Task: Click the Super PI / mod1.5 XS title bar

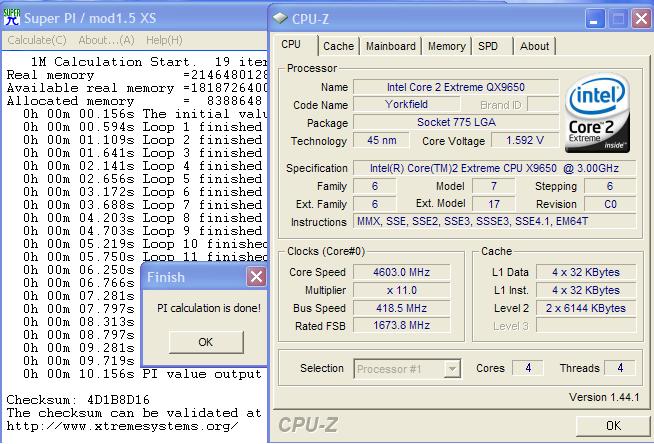Action: pyautogui.click(x=133, y=18)
